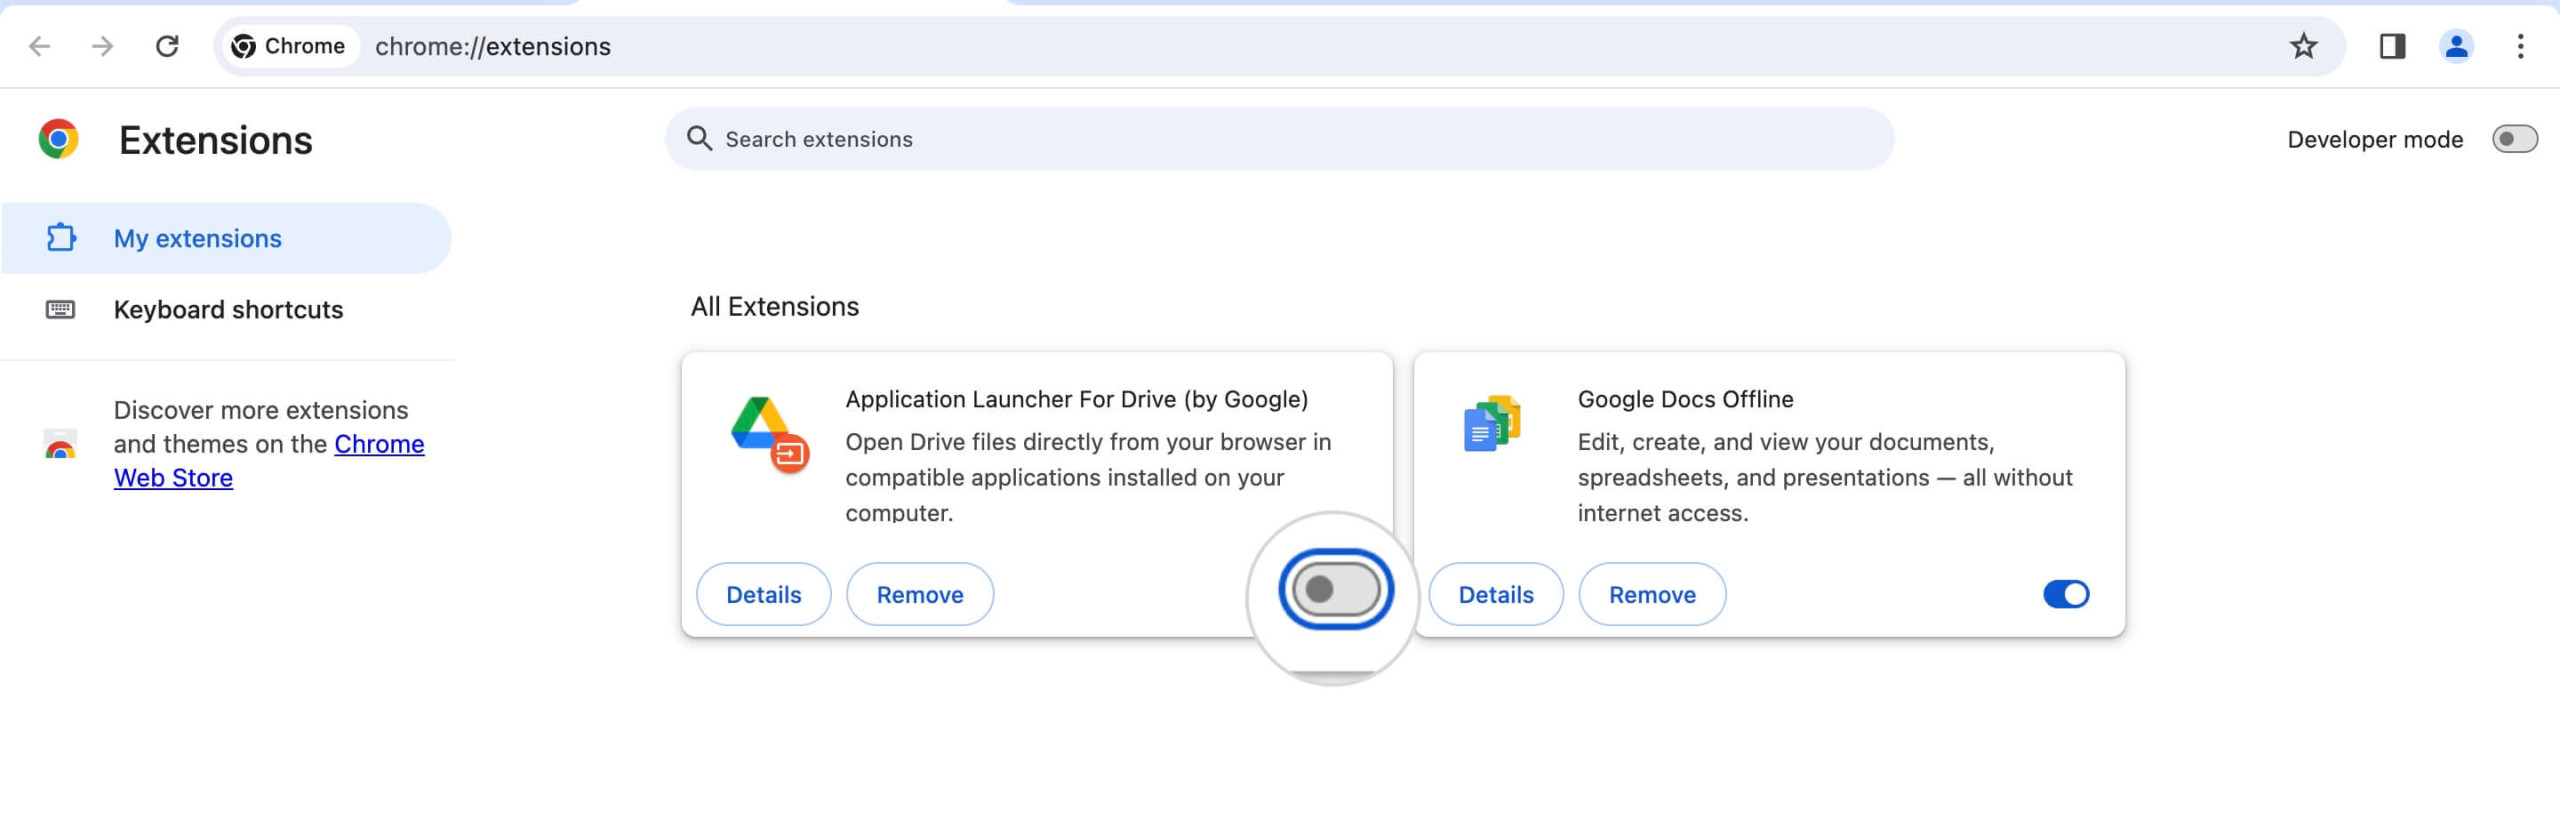The height and width of the screenshot is (836, 2560).
Task: Go forward with the browser forward arrow
Action: (102, 46)
